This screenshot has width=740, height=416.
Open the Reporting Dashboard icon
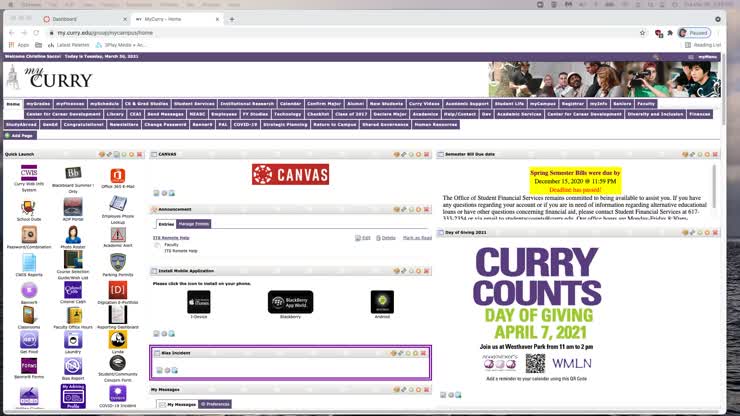[x=118, y=314]
